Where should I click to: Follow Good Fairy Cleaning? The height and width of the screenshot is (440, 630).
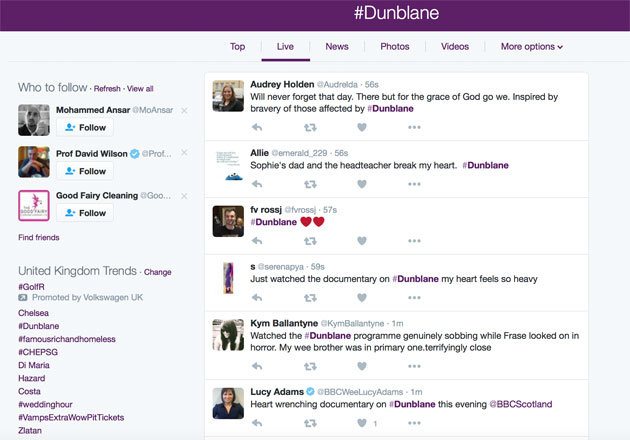pos(85,213)
